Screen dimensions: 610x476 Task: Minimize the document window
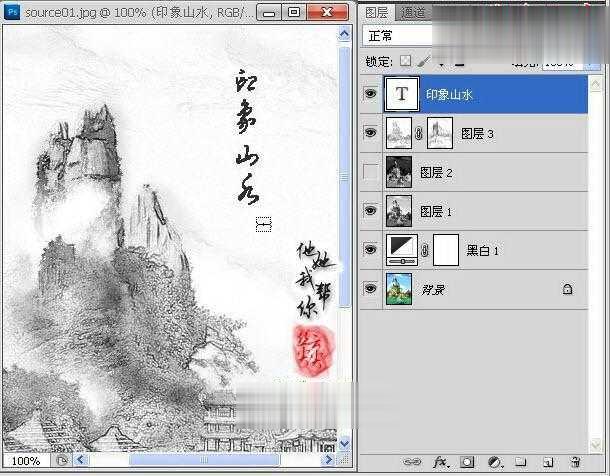tap(269, 12)
